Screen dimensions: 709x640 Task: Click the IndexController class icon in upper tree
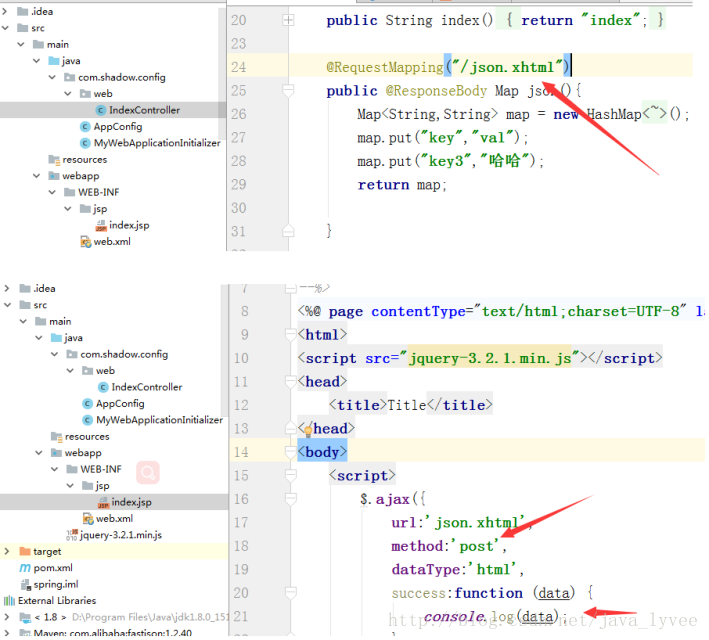point(101,110)
